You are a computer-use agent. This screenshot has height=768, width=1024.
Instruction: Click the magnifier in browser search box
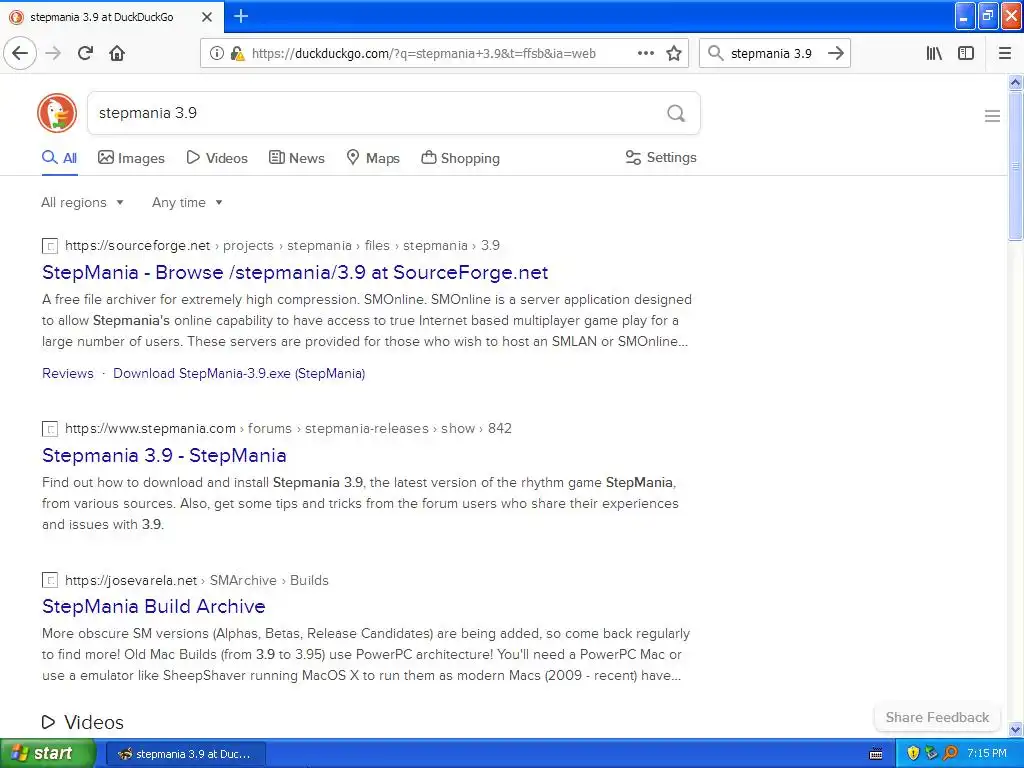[716, 53]
